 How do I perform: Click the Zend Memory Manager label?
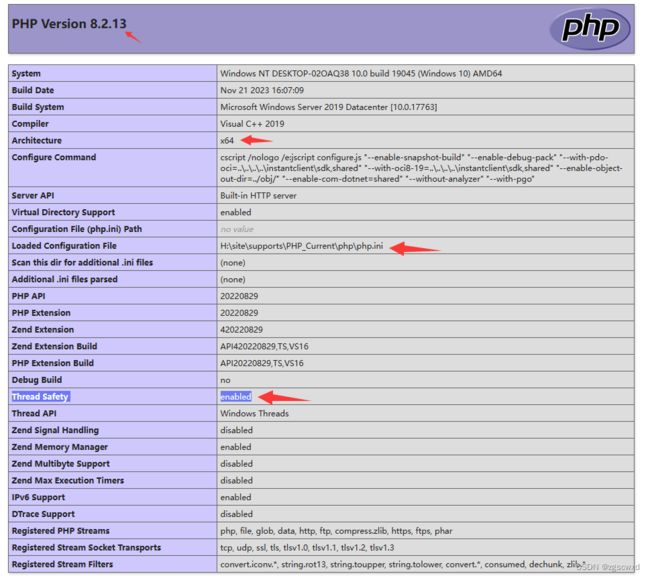(60, 447)
